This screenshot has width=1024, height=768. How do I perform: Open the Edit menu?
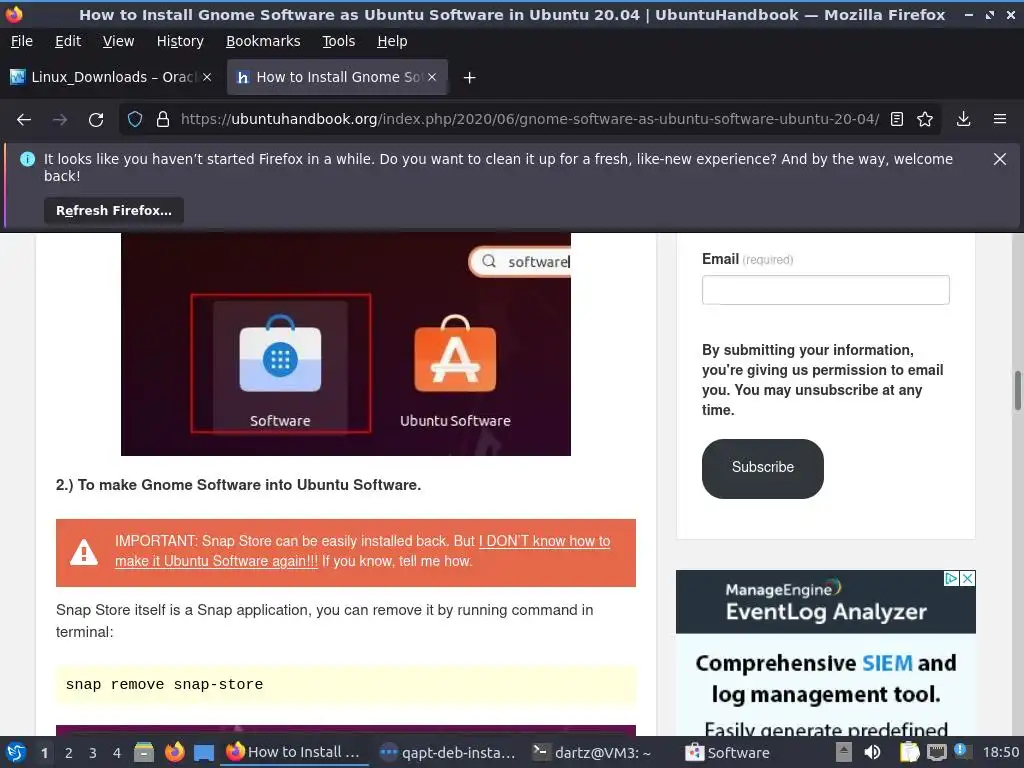point(68,41)
